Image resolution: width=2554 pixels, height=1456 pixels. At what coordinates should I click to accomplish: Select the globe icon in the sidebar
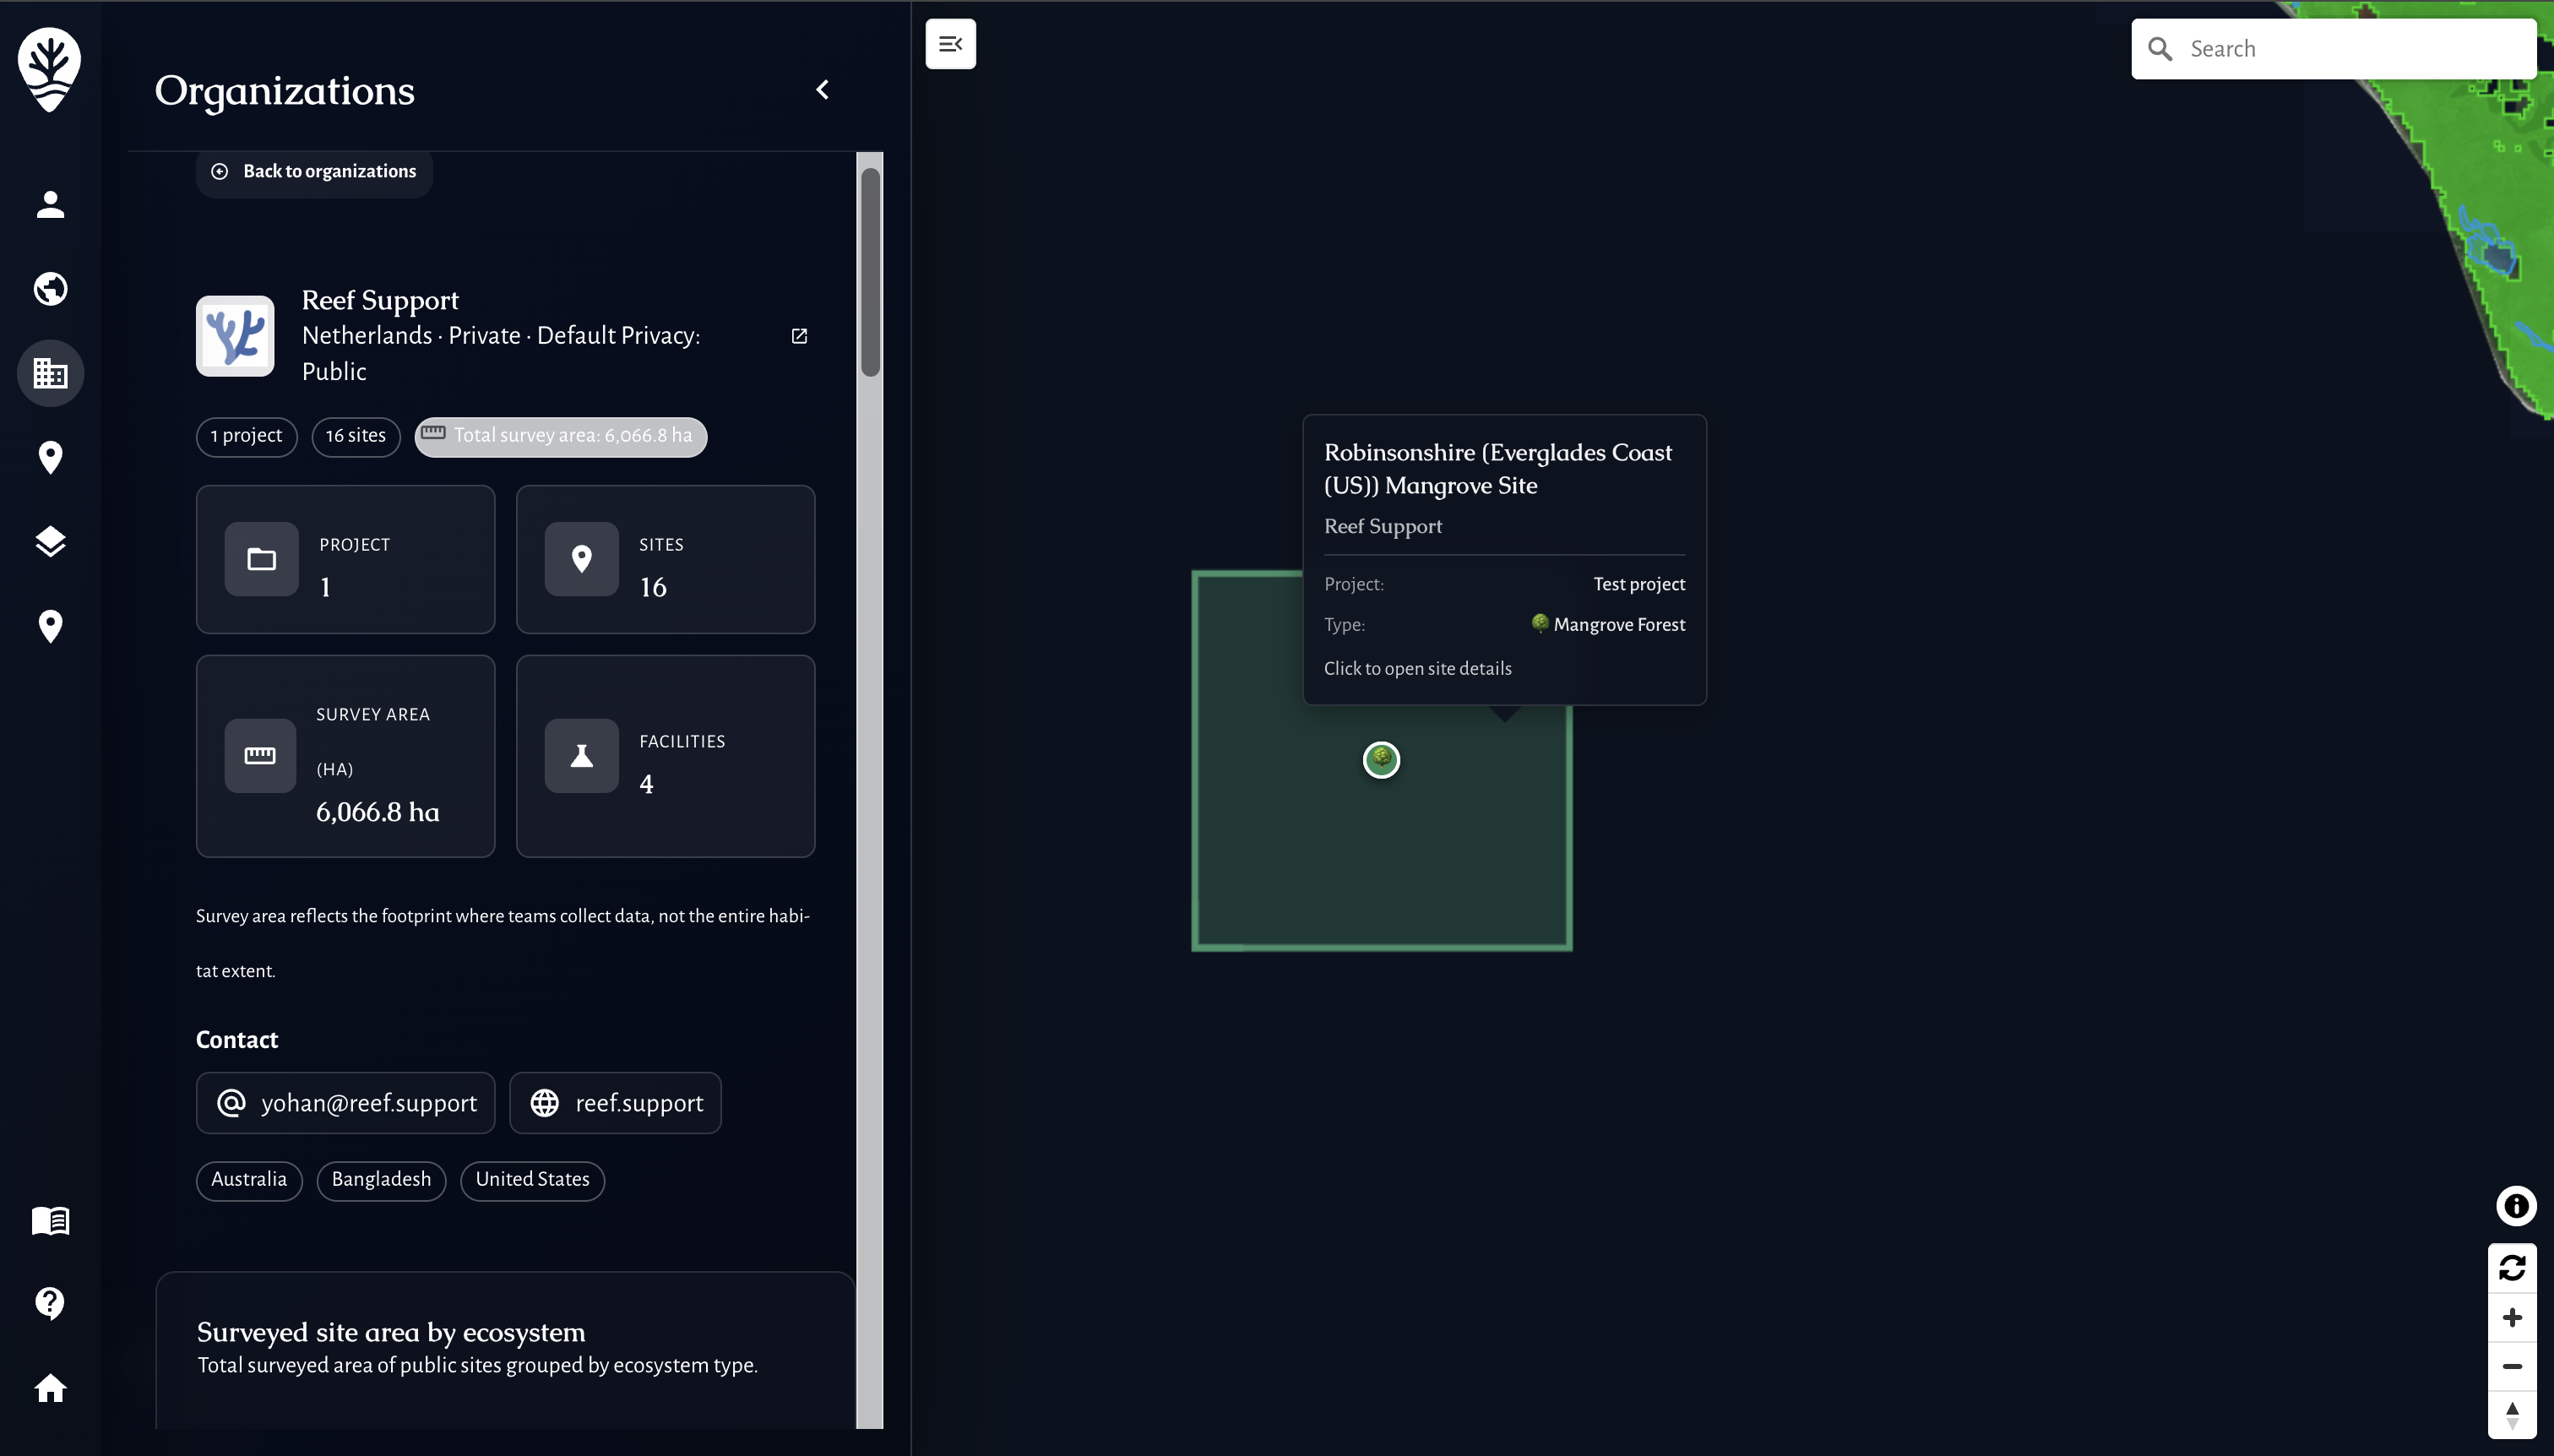[x=49, y=289]
